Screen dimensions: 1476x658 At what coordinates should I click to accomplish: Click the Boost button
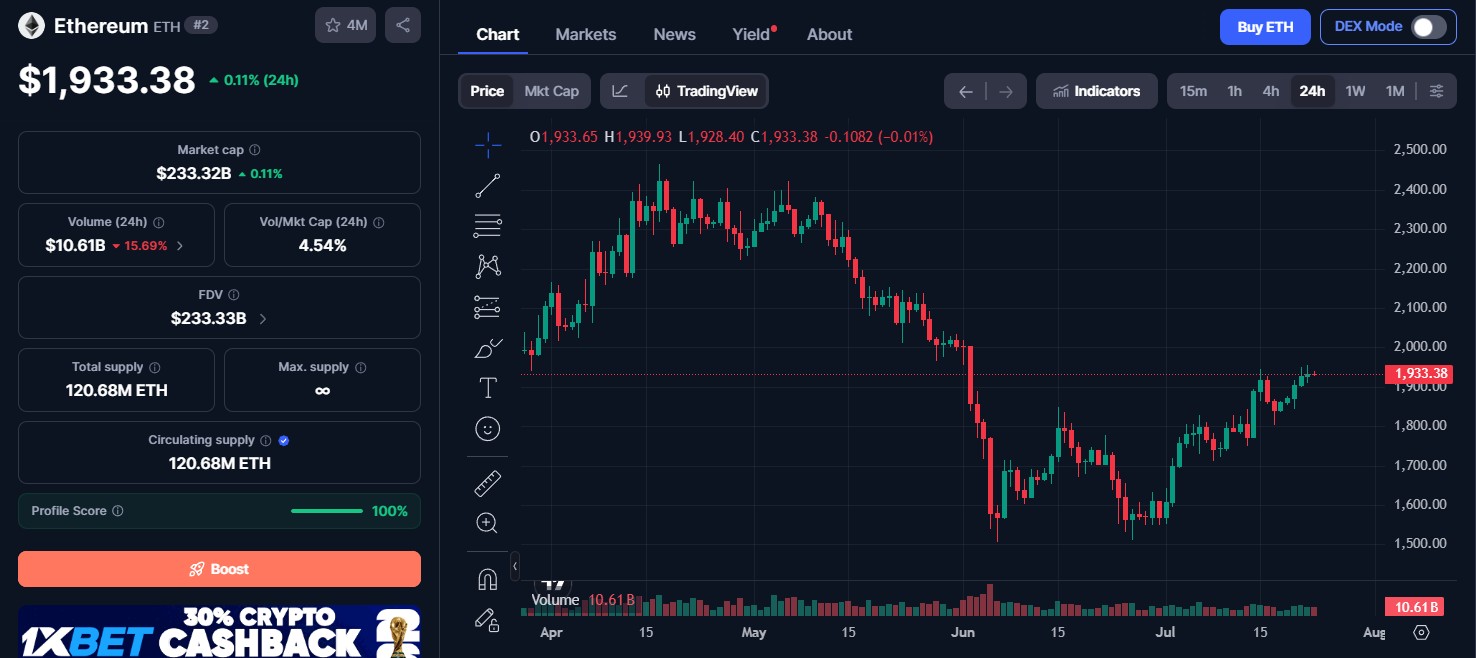click(x=219, y=569)
